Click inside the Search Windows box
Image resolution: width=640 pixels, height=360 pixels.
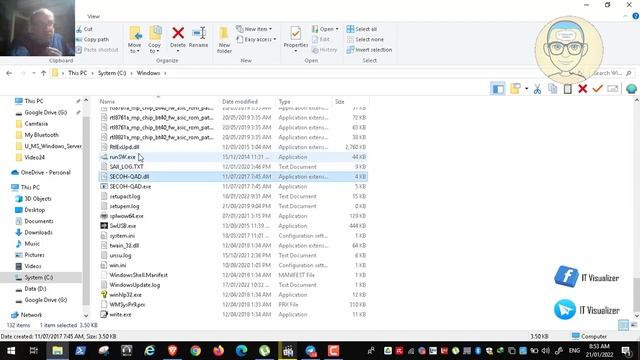611,73
